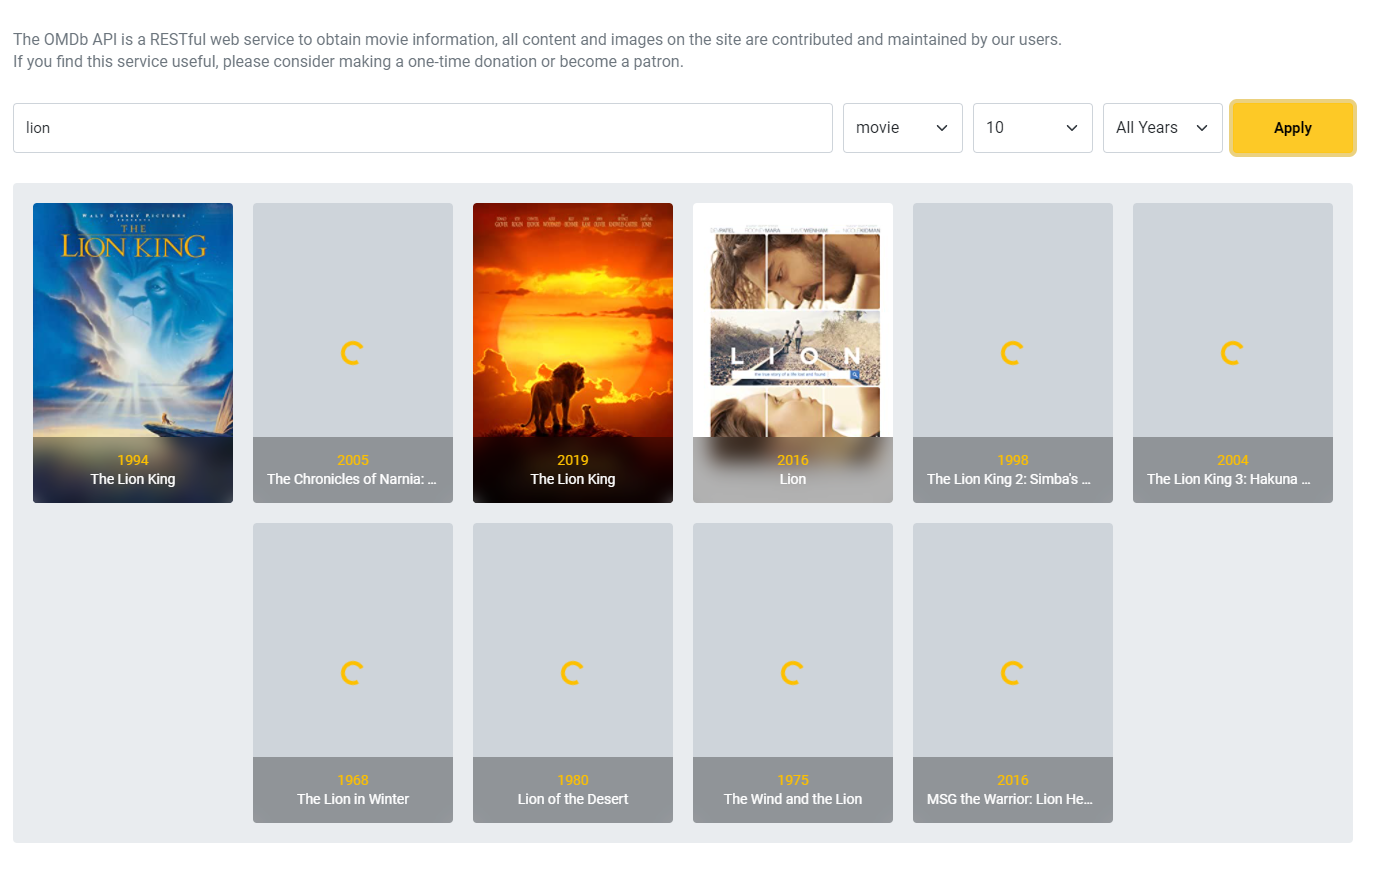
Task: Click the year 2019 label
Action: pyautogui.click(x=573, y=460)
